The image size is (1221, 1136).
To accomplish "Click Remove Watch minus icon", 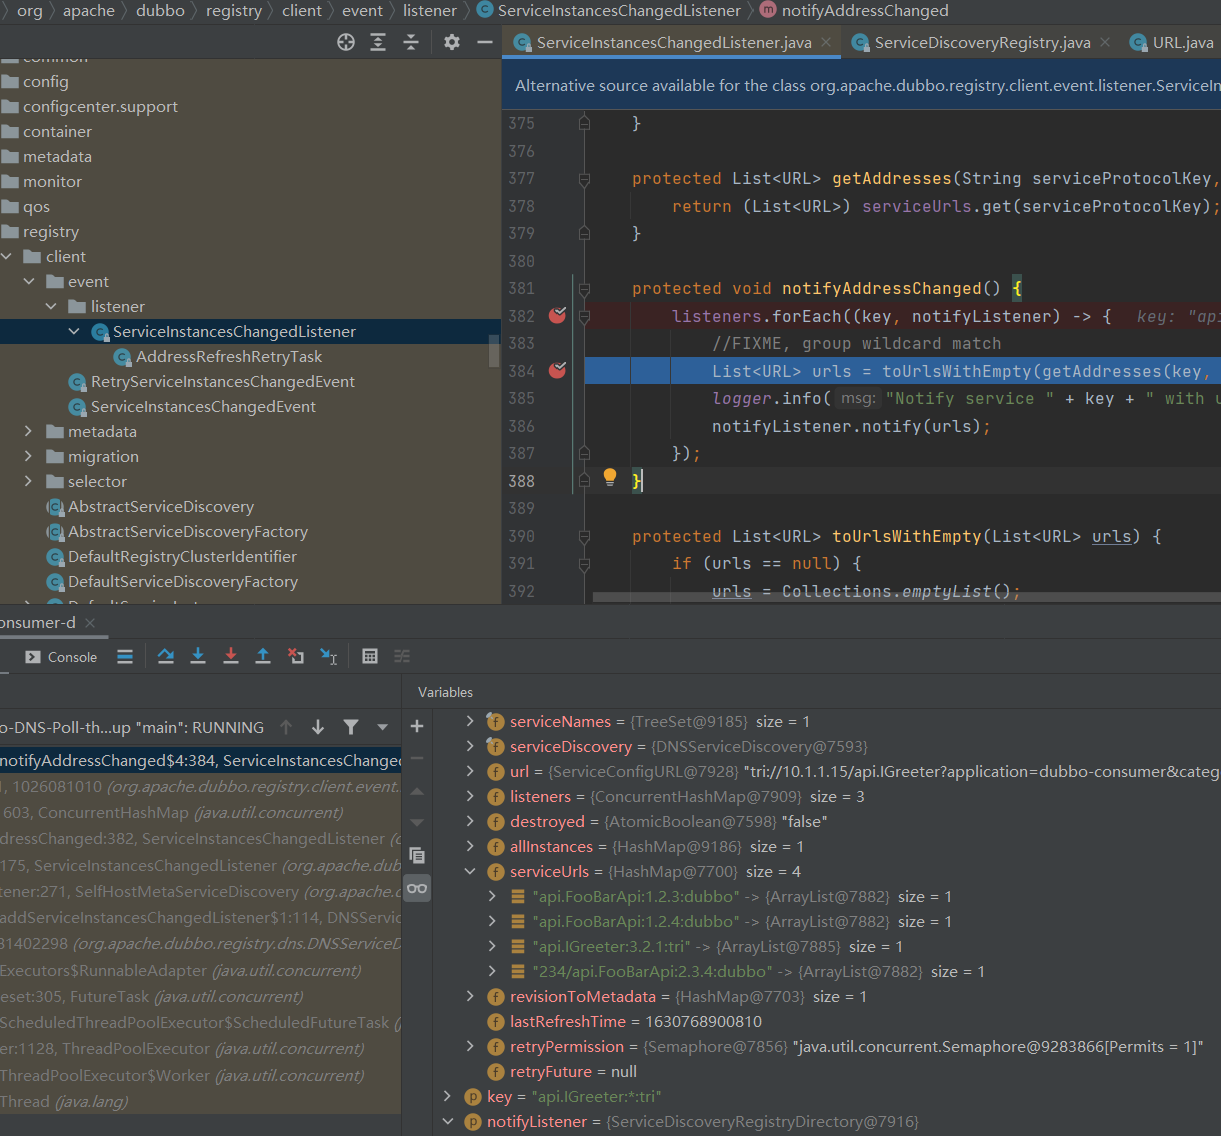I will coord(417,758).
